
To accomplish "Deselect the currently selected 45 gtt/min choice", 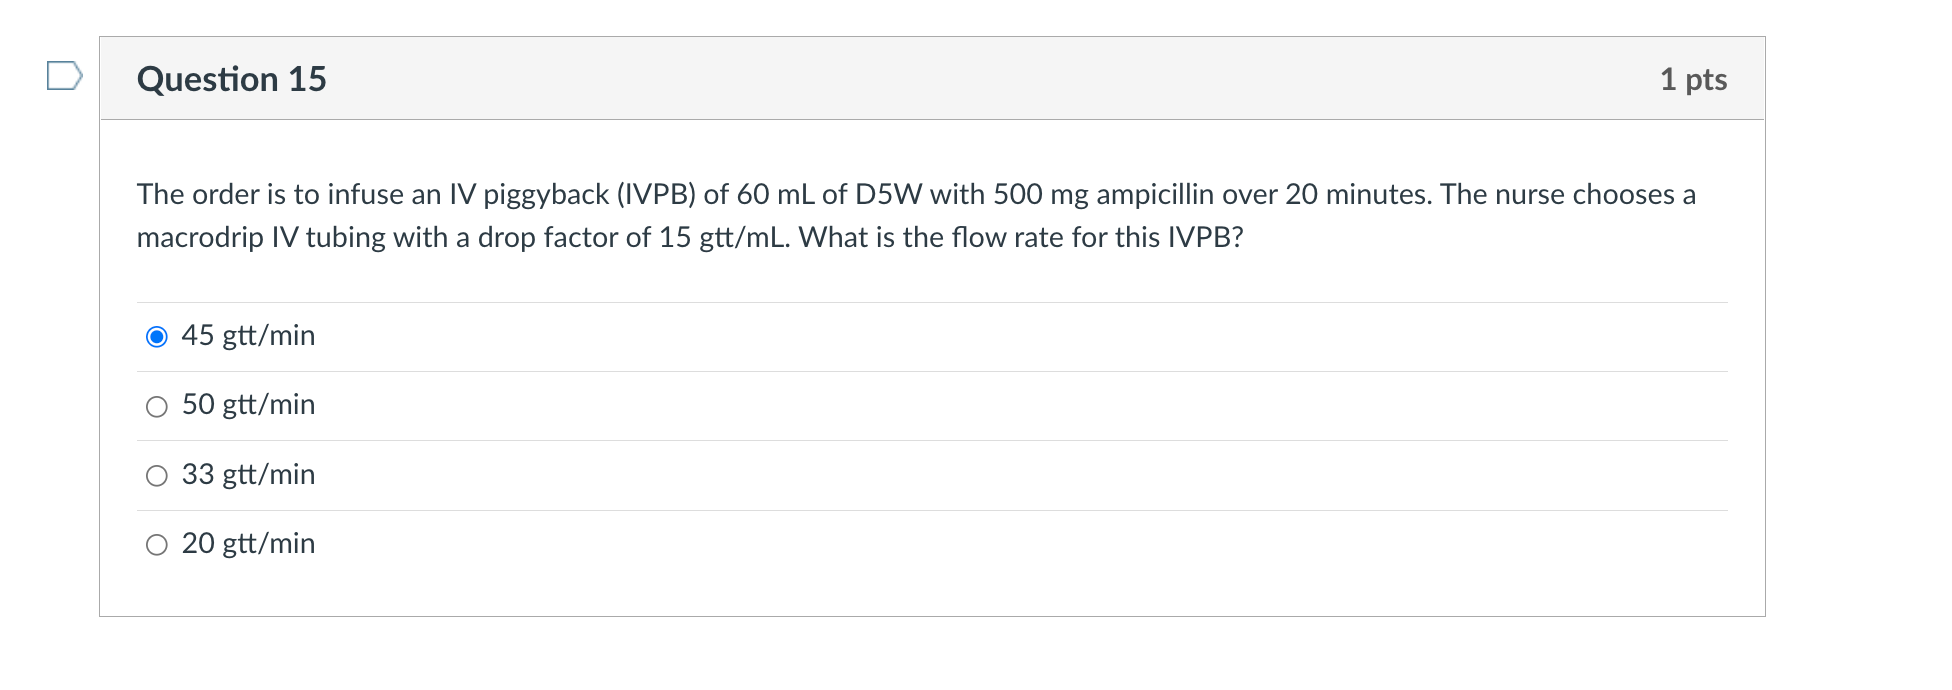I will click(x=156, y=338).
